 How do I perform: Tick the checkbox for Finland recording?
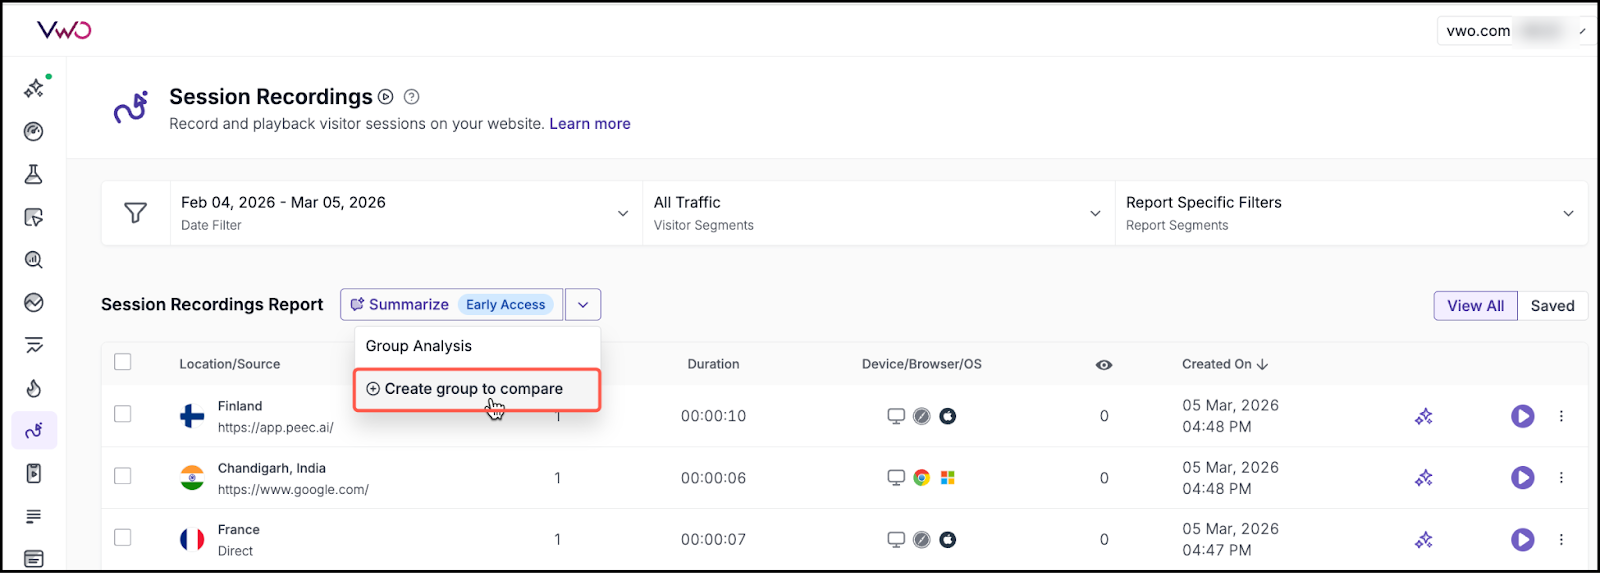123,414
